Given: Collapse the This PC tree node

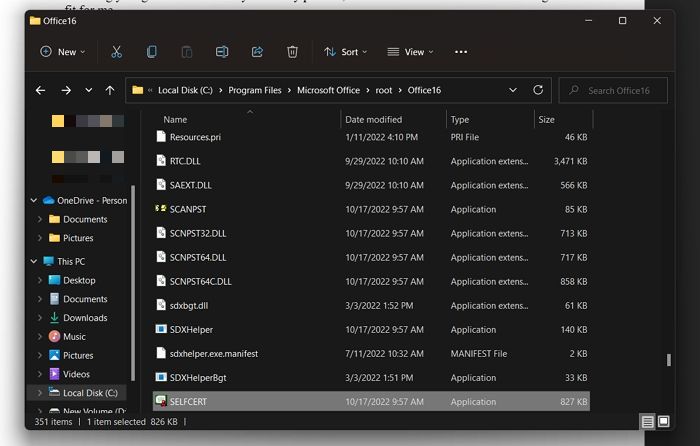Looking at the screenshot, I should tap(33, 261).
